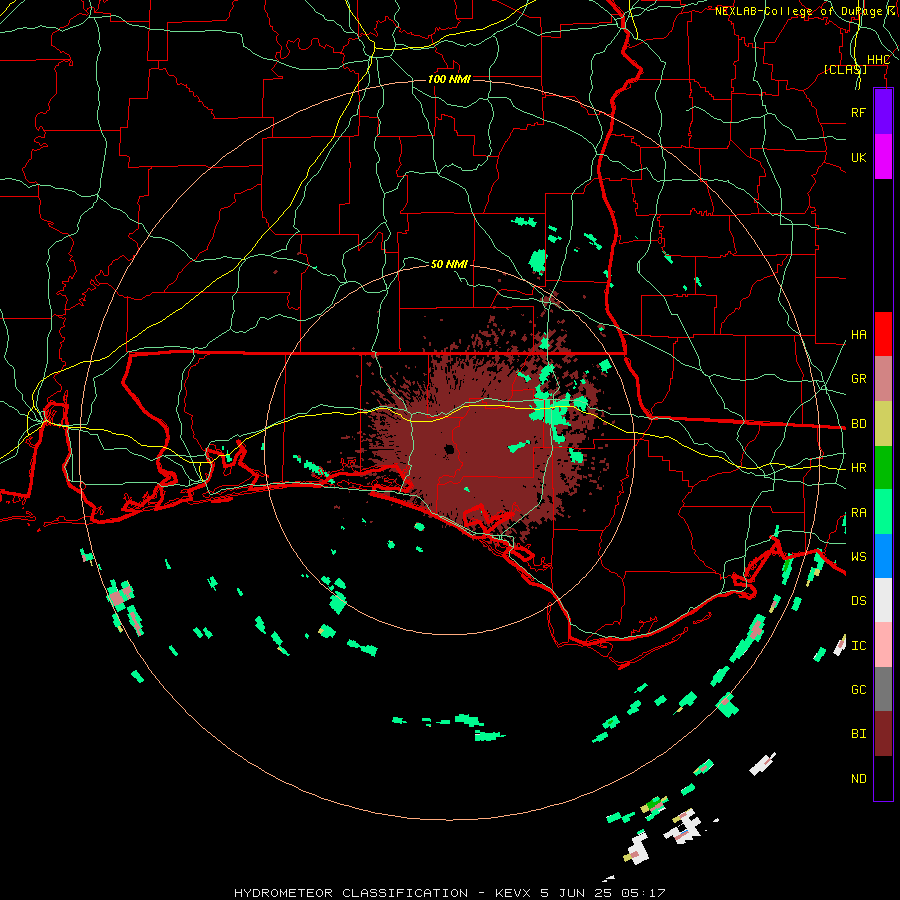Select the pink GR legend swatch
The width and height of the screenshot is (900, 900).
point(883,379)
